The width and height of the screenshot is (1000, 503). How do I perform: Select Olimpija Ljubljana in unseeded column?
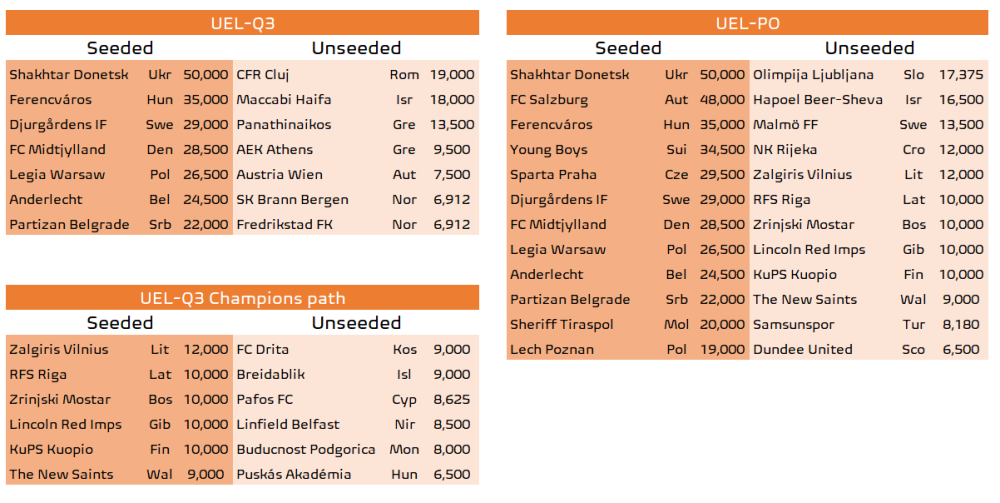[x=813, y=75]
